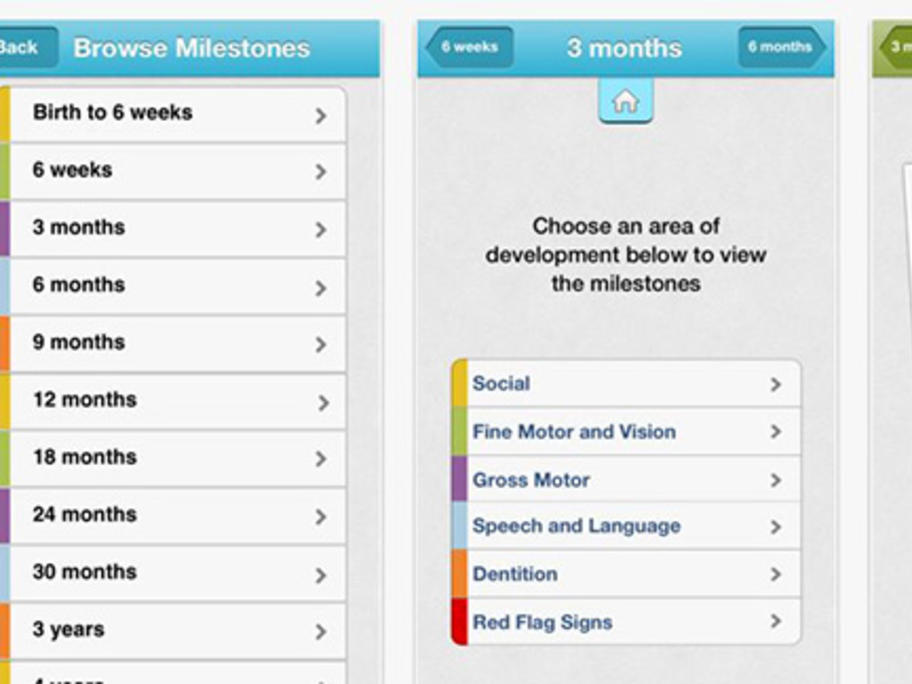
Task: Open the Red Flag Signs chevron
Action: click(775, 621)
